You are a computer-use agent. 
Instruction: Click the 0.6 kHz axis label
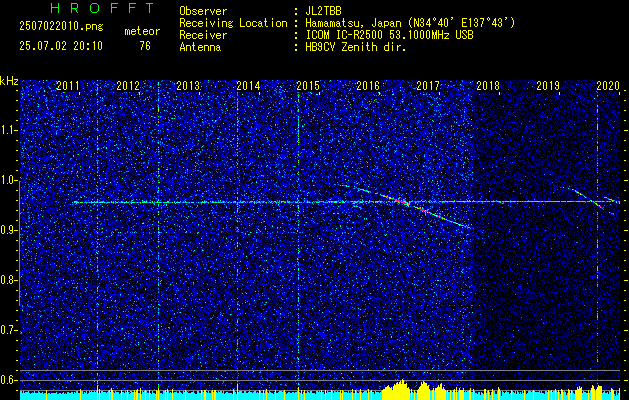[x=9, y=380]
